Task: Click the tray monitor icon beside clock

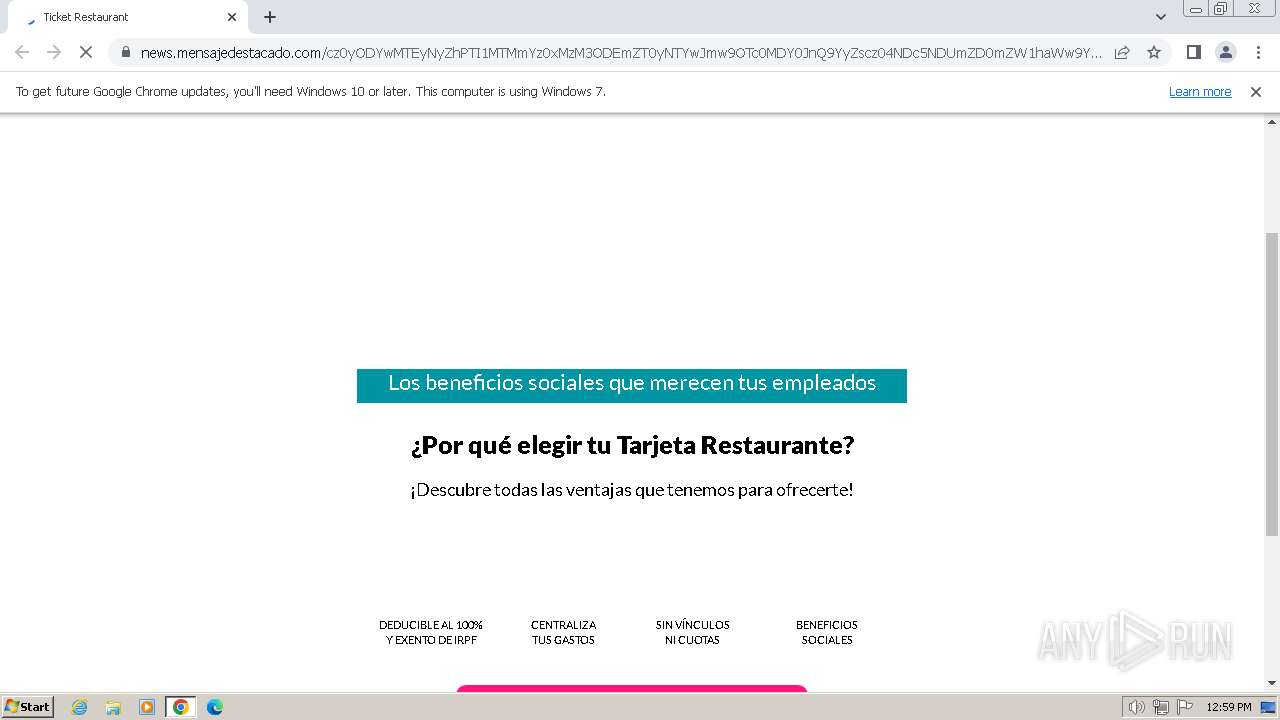Action: (1268, 707)
